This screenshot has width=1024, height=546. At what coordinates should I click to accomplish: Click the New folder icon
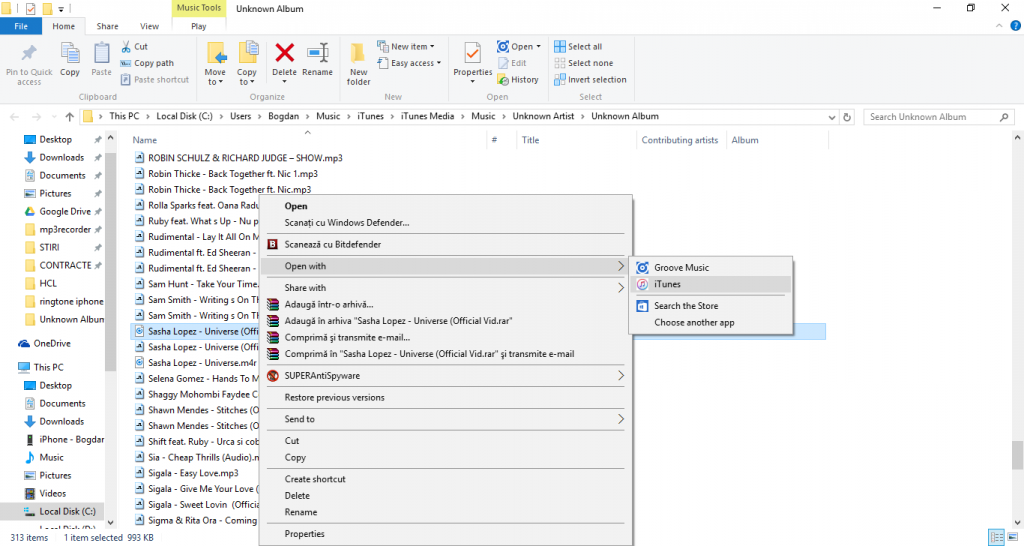pyautogui.click(x=358, y=54)
